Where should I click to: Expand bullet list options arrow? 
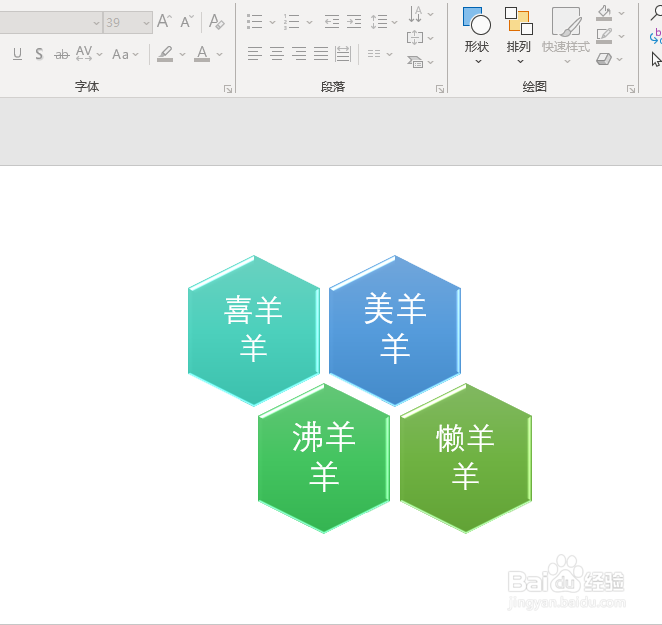[272, 22]
